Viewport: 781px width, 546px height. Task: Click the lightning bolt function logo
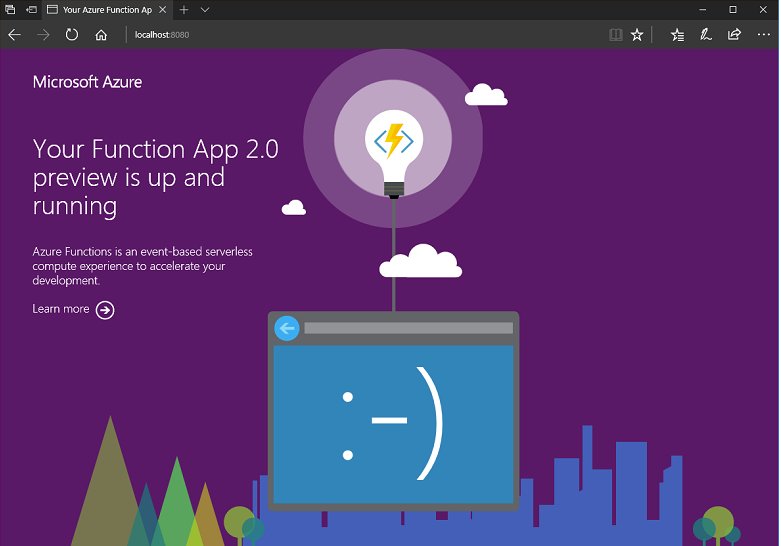394,140
